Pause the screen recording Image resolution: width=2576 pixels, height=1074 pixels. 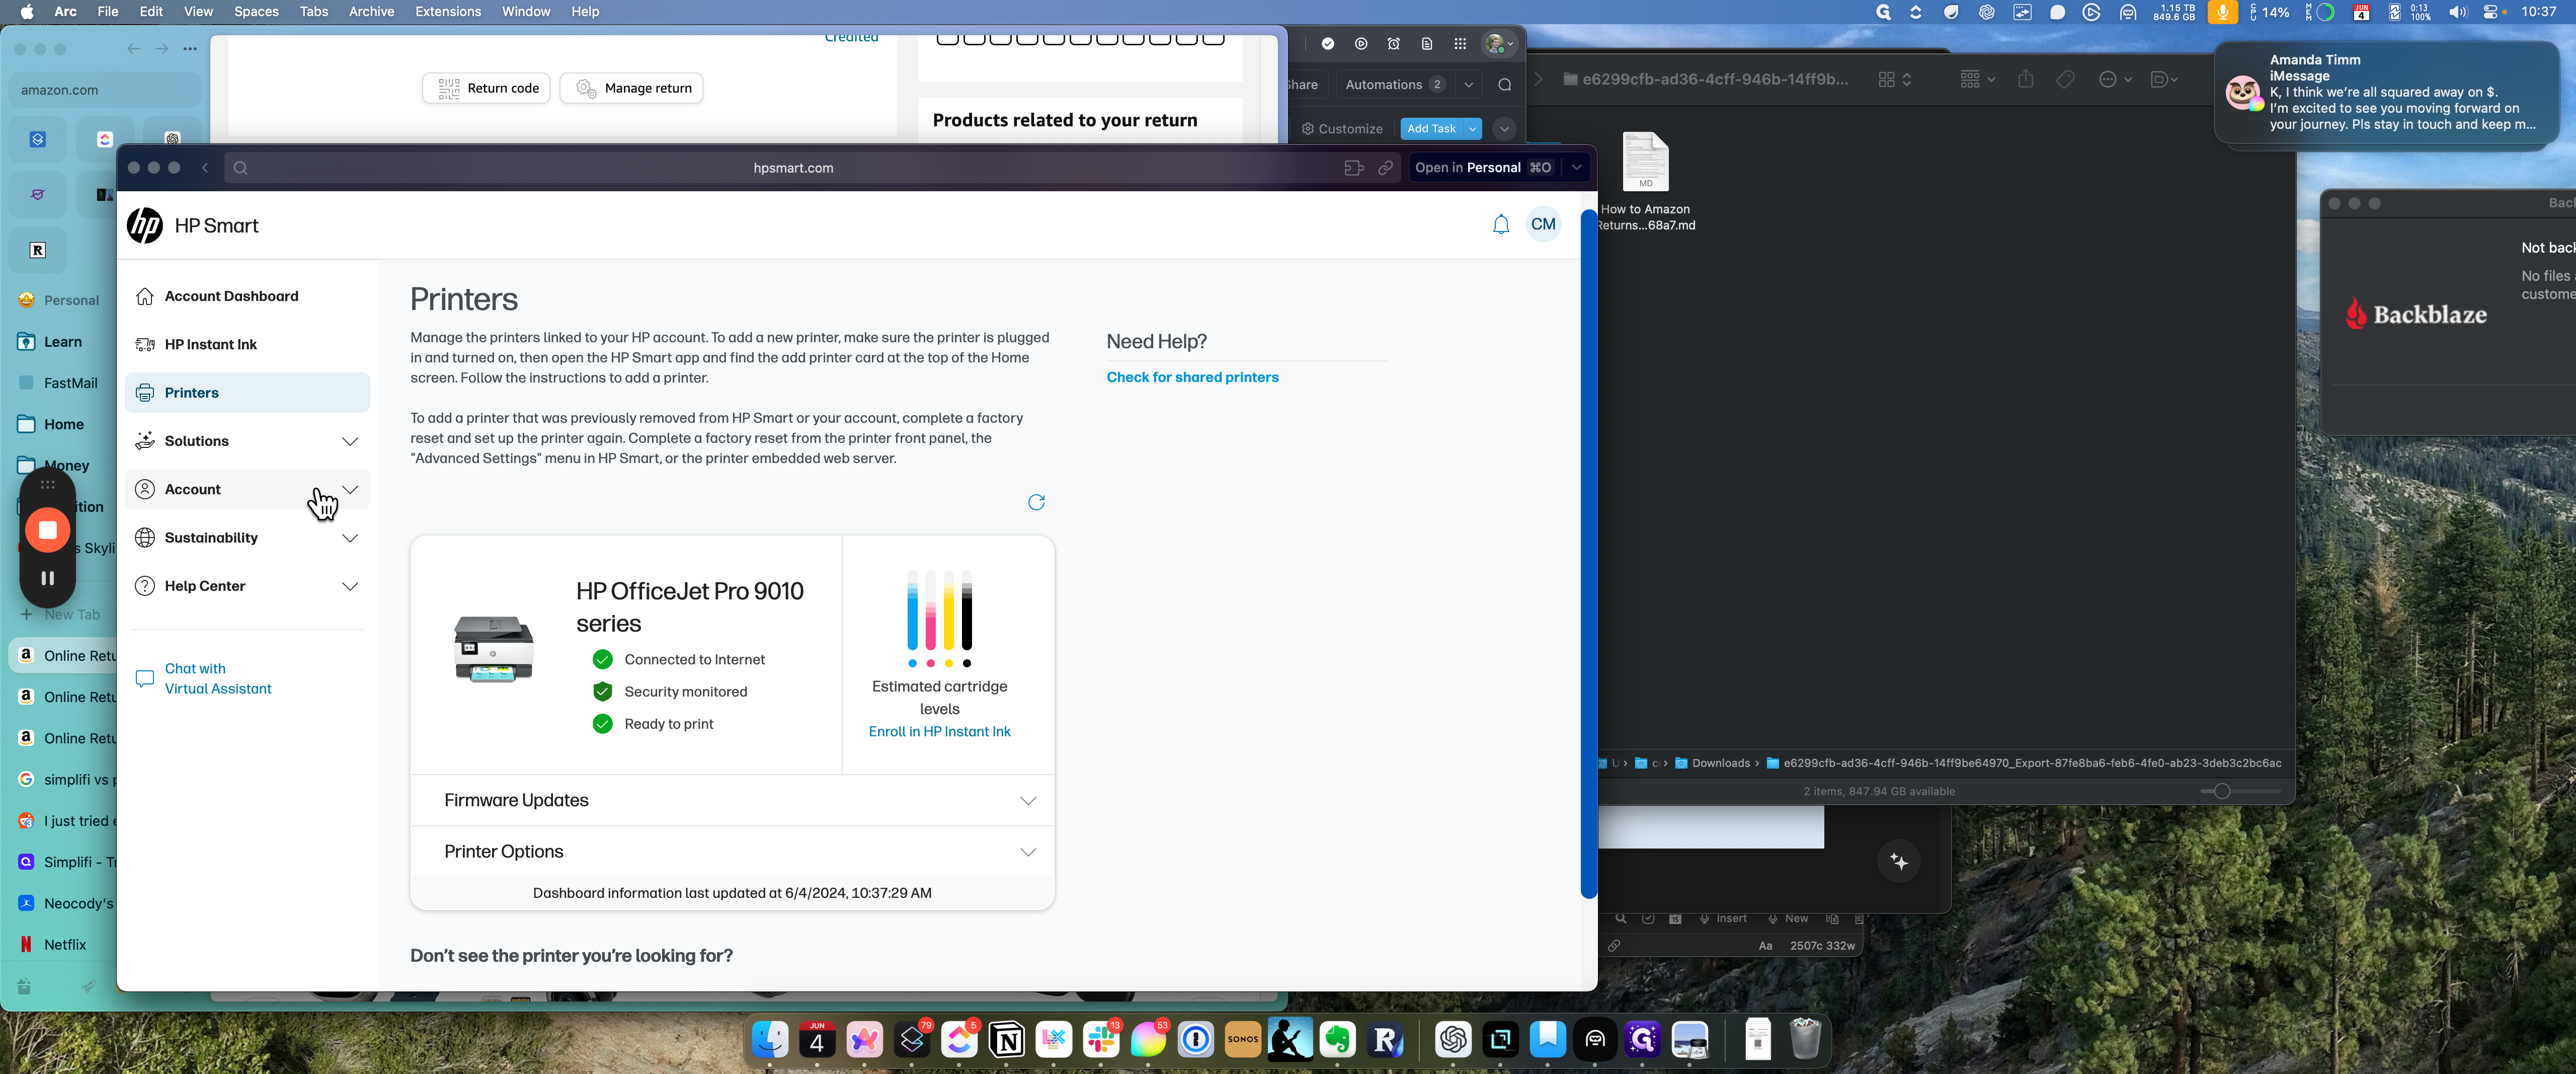[x=47, y=578]
